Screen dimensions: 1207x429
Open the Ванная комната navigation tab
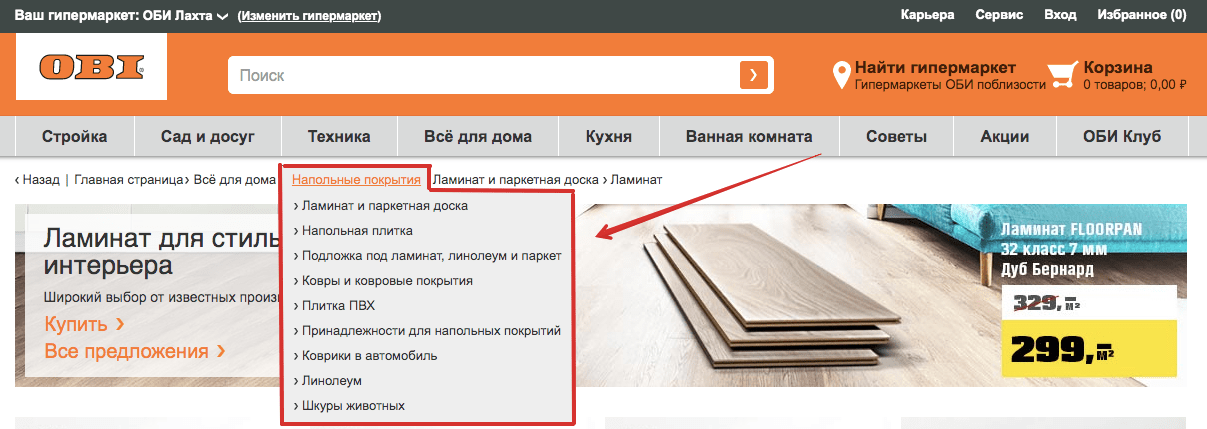(749, 137)
